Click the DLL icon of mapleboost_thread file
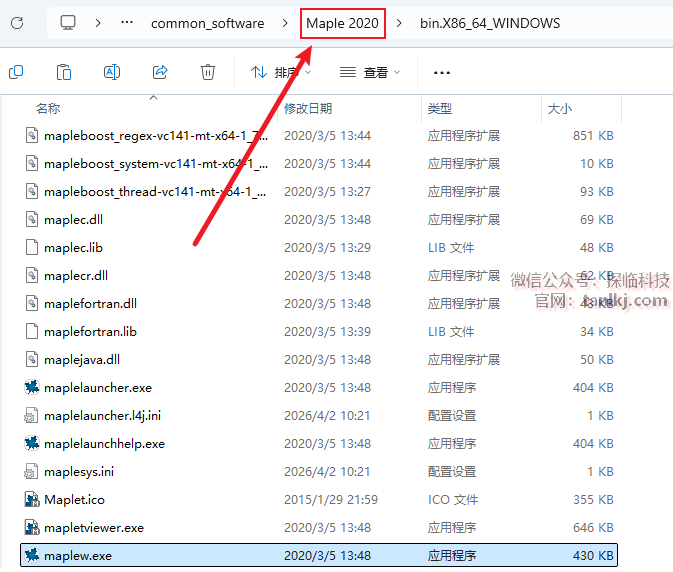The height and width of the screenshot is (572, 673). 32,191
